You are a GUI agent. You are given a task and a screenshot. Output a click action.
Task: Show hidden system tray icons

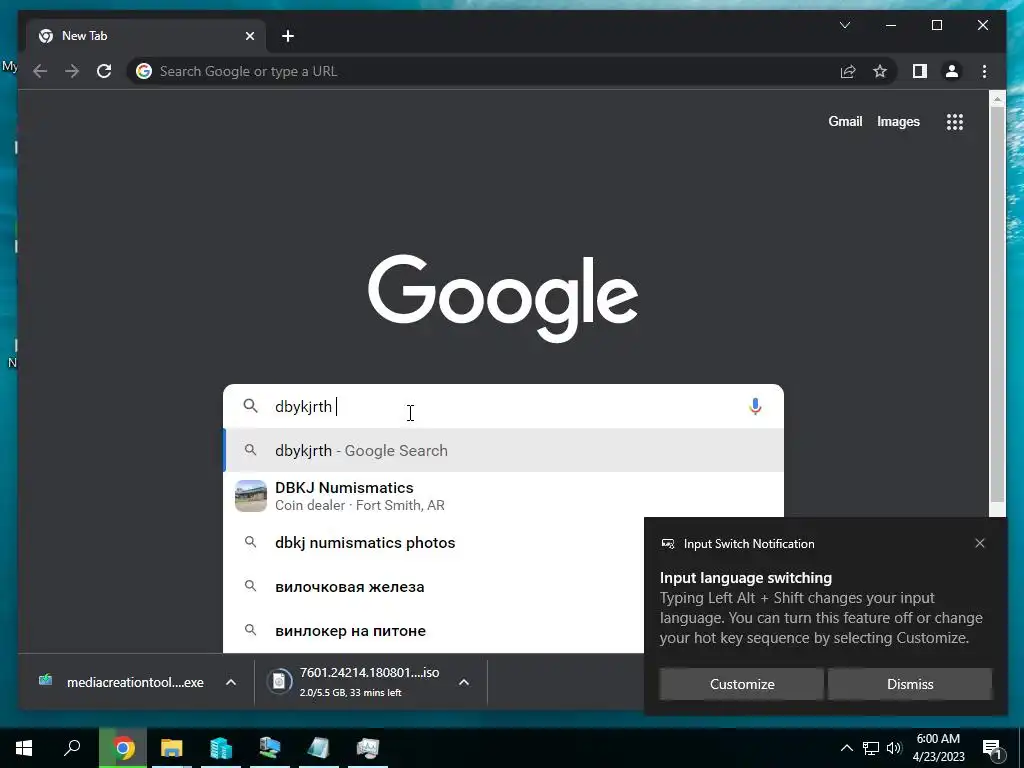click(x=846, y=748)
